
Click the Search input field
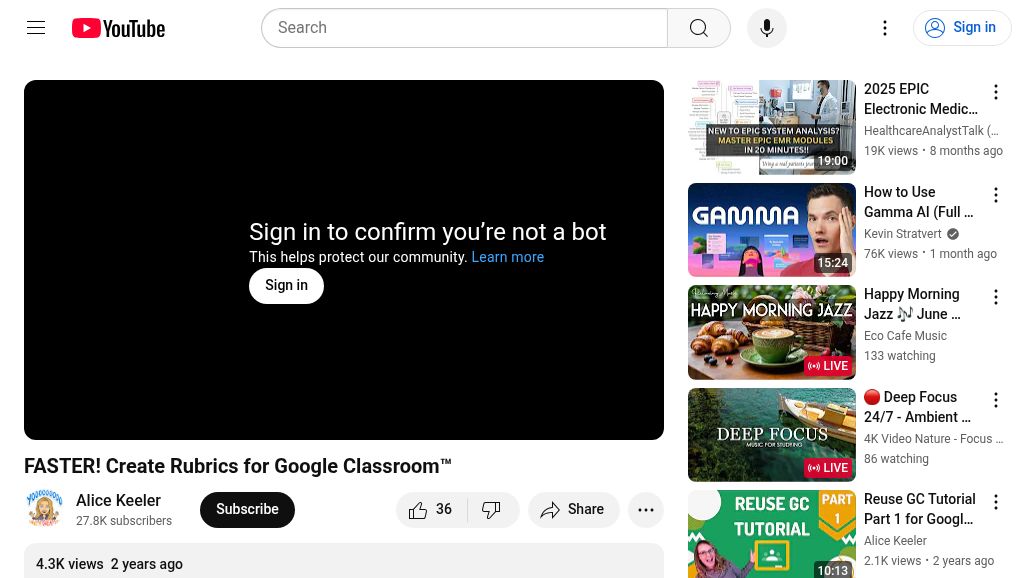(x=464, y=28)
